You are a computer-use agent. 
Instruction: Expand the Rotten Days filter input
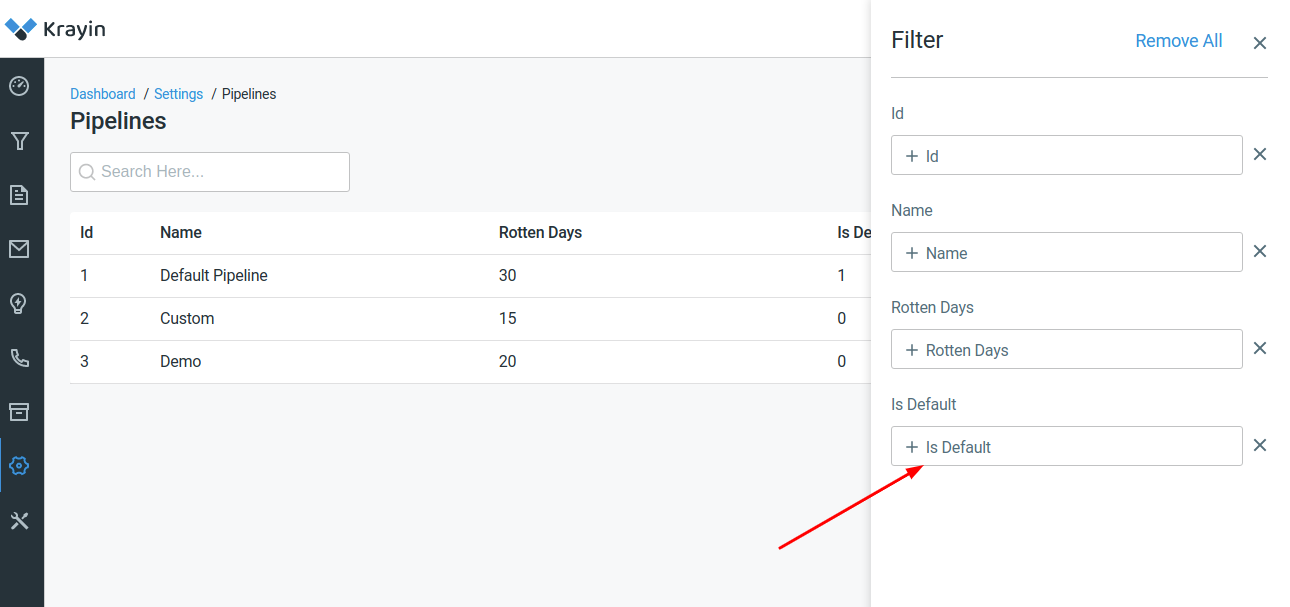1066,348
